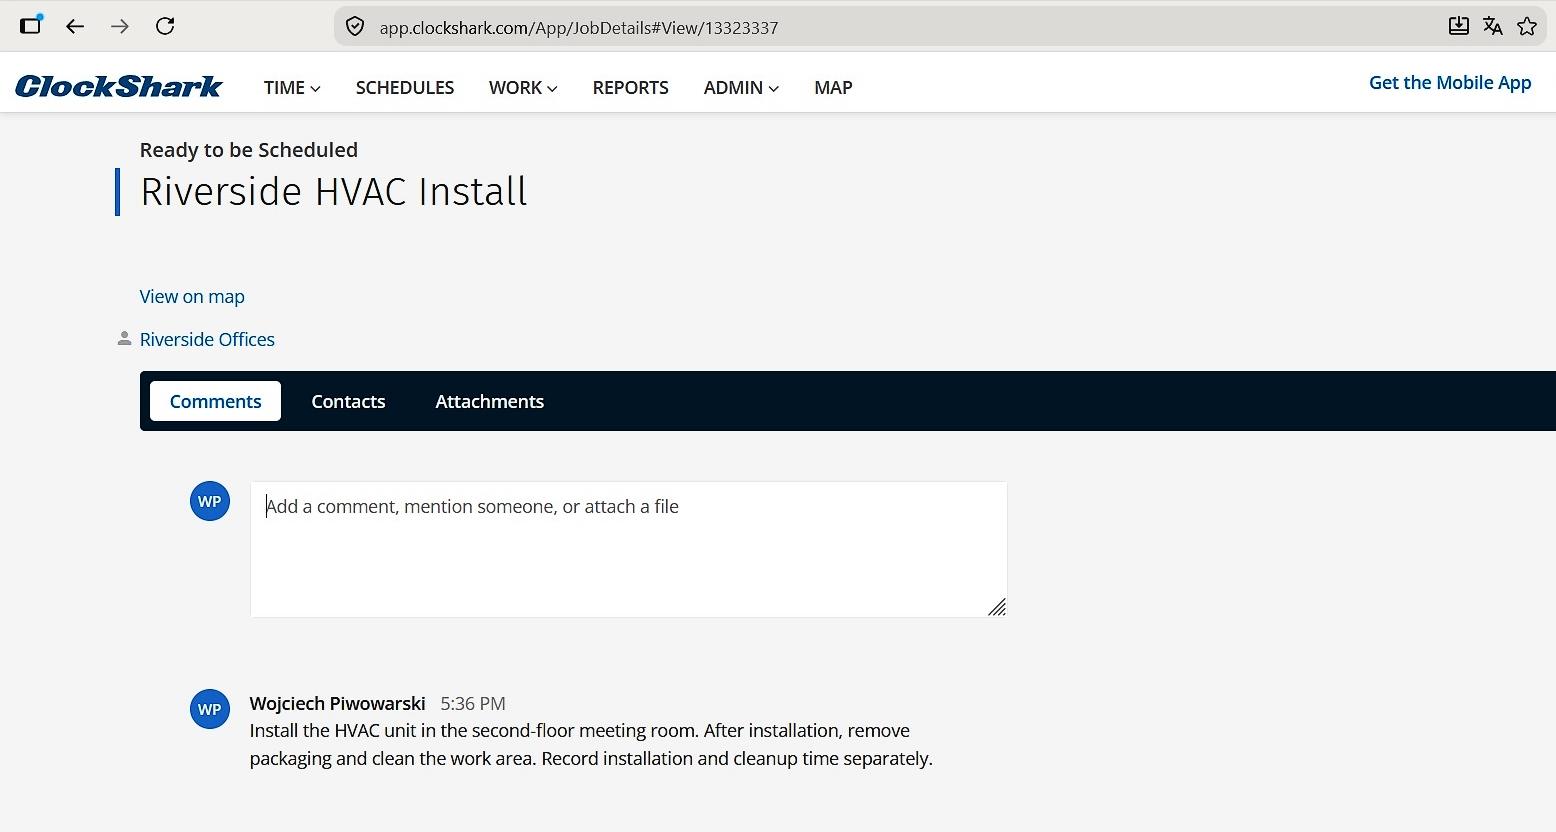The image size is (1556, 832).
Task: Click the 5:36 PM comment timestamp
Action: pos(473,704)
